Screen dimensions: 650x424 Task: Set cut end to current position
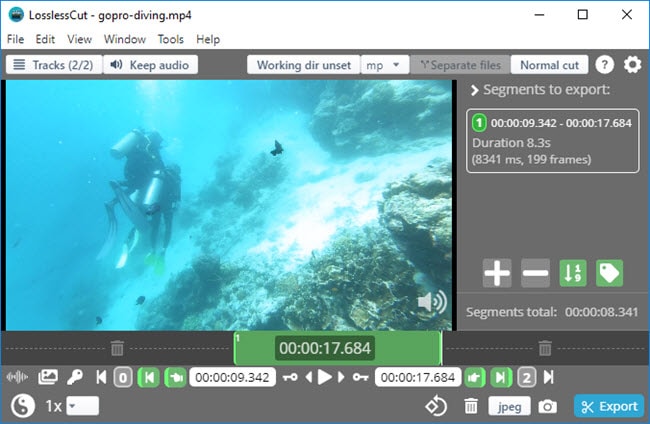[475, 378]
